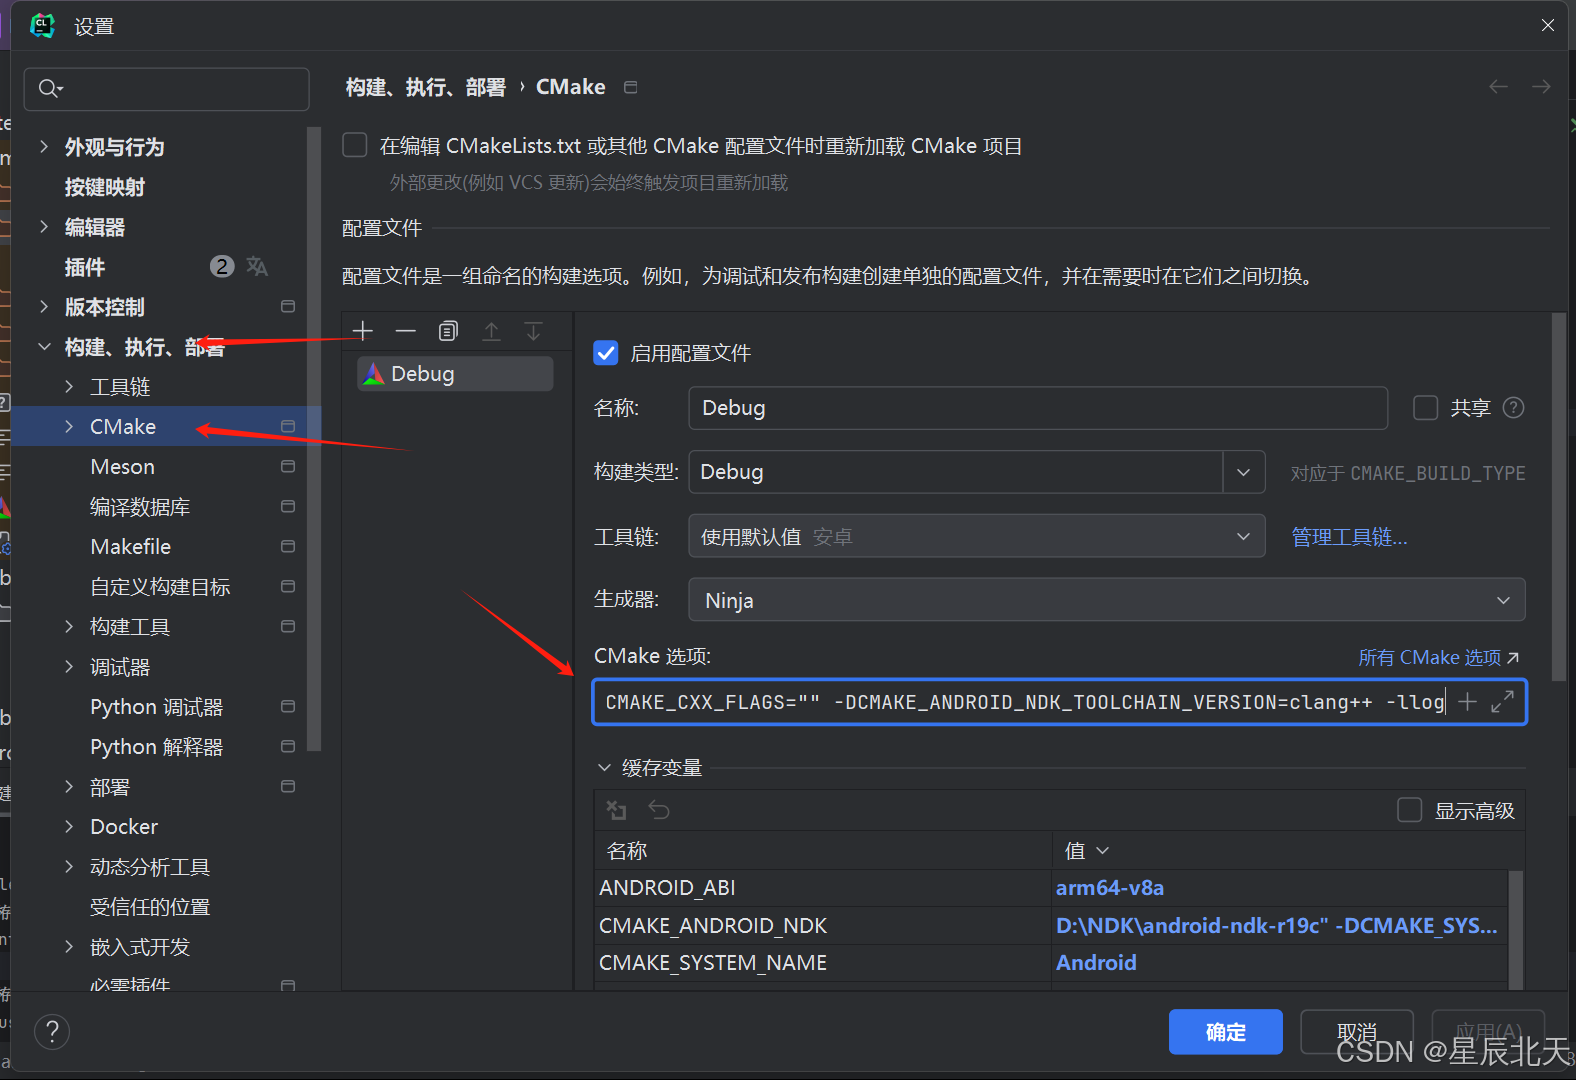Click project-level icon beside Makefile
This screenshot has width=1576, height=1080.
coord(288,546)
